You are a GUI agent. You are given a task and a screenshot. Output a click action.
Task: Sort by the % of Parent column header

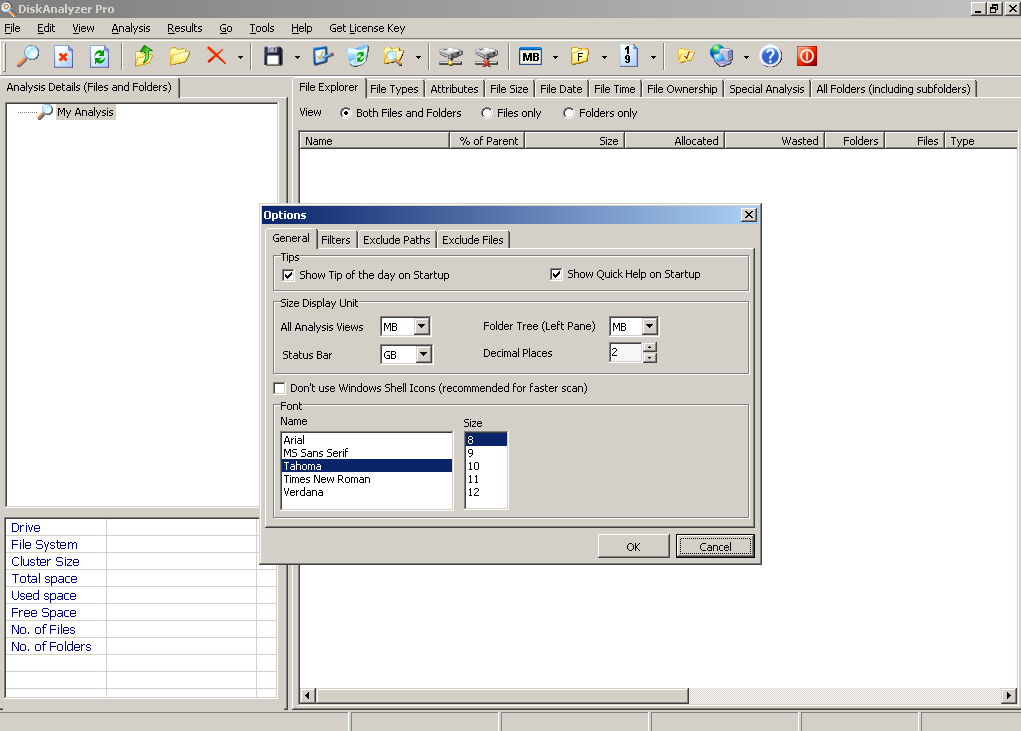[487, 141]
